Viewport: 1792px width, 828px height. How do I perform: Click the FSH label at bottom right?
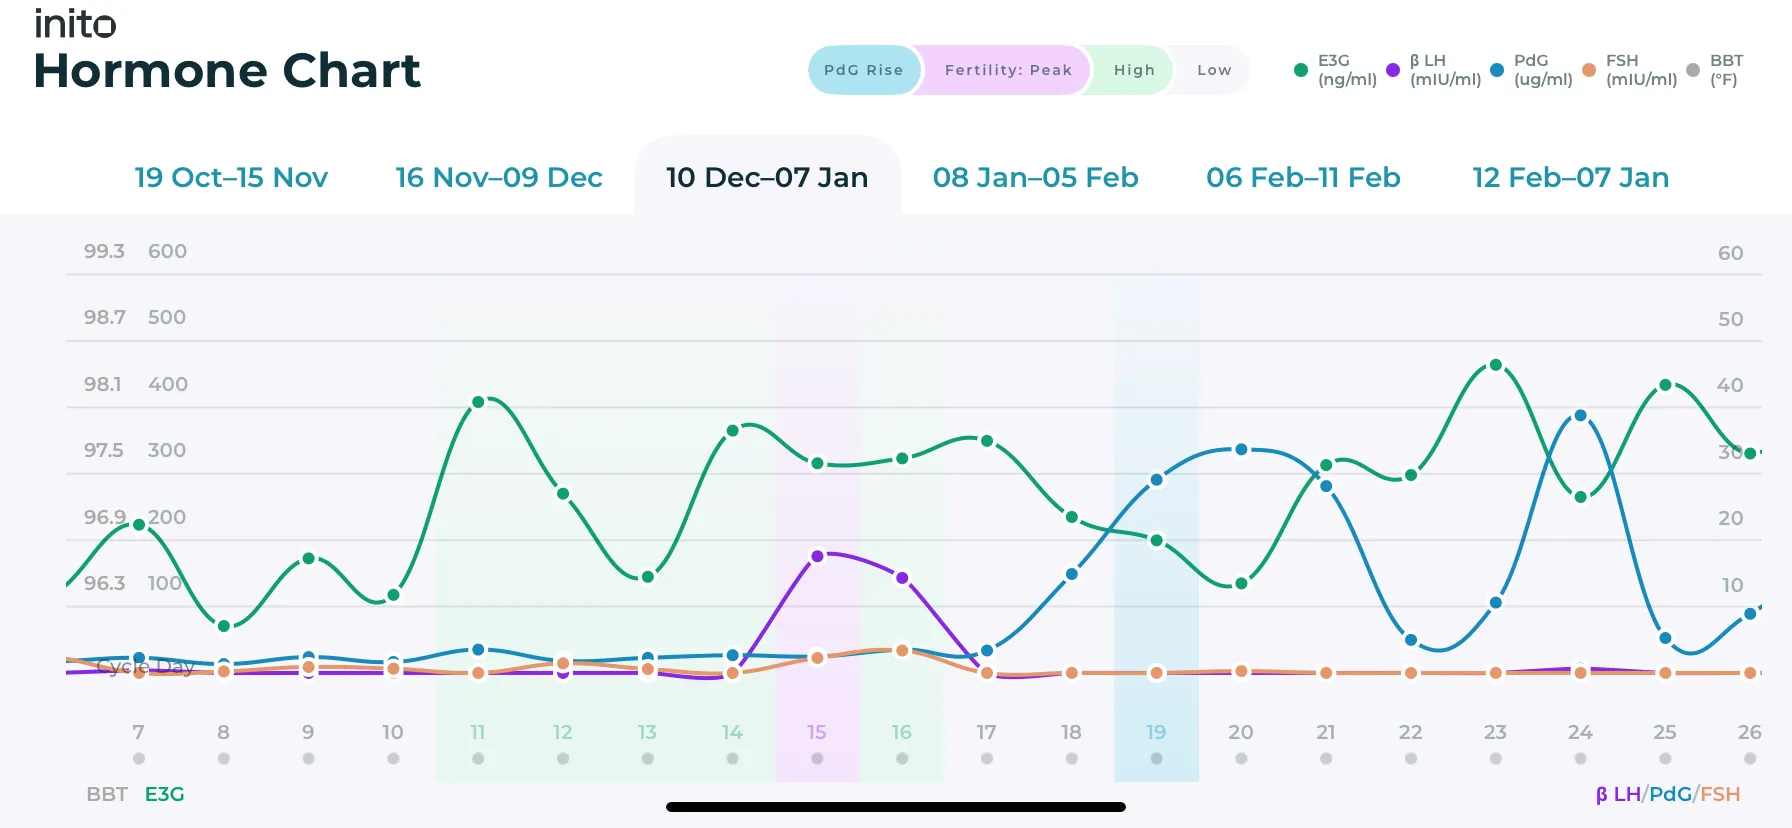point(1720,793)
